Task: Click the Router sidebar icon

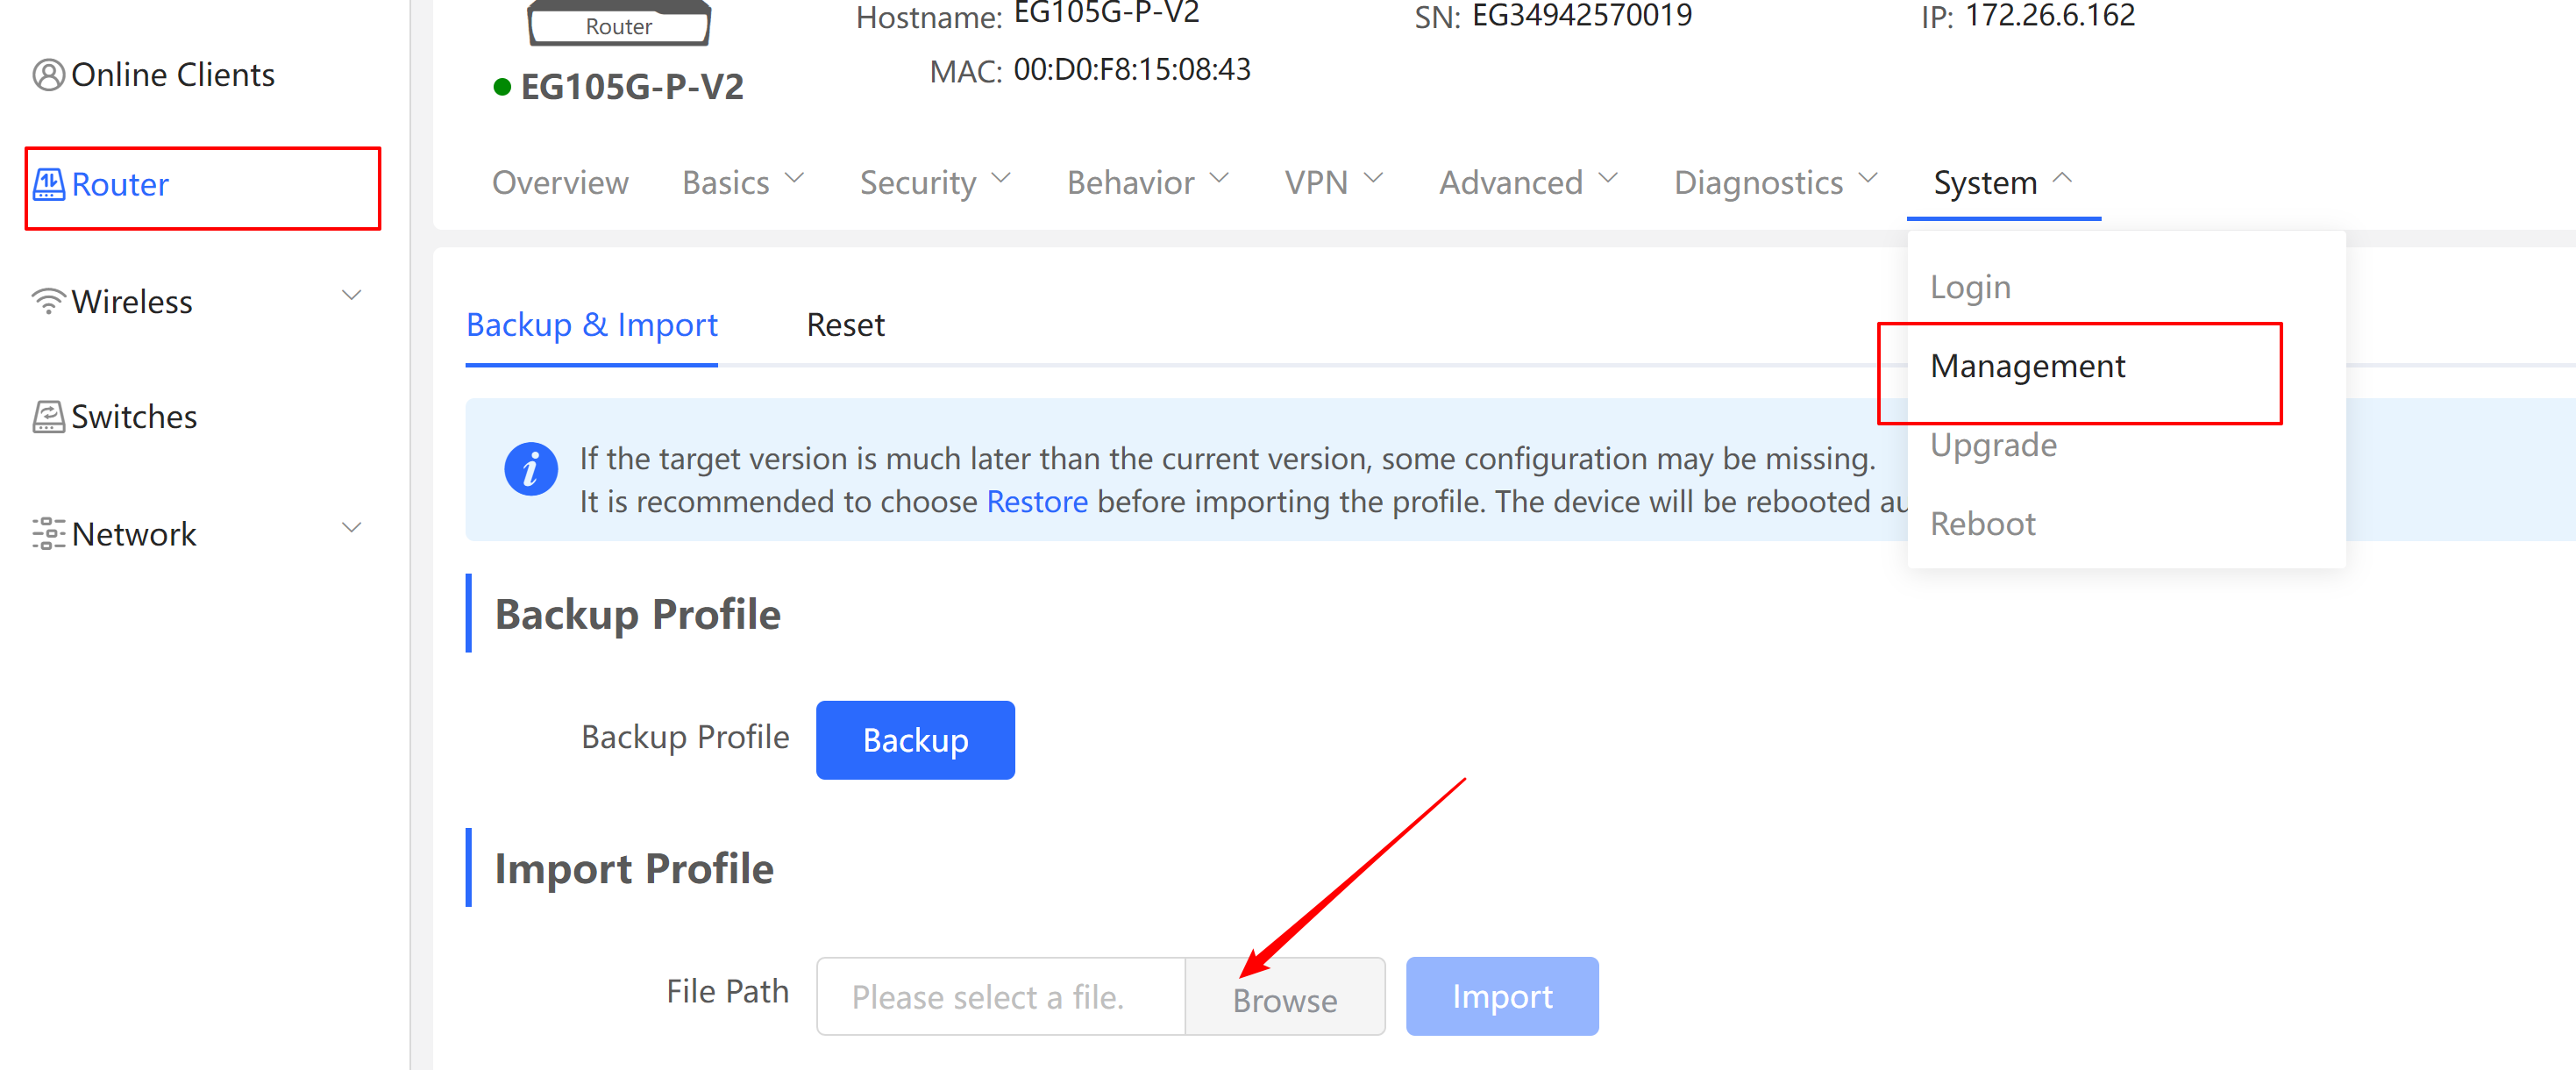Action: point(48,184)
